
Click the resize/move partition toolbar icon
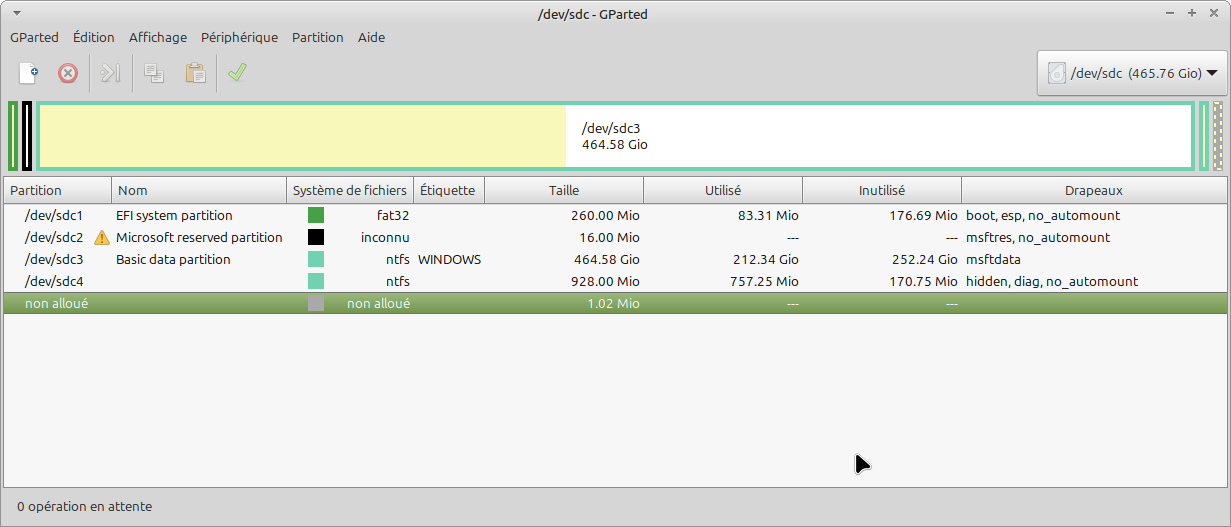click(x=111, y=73)
